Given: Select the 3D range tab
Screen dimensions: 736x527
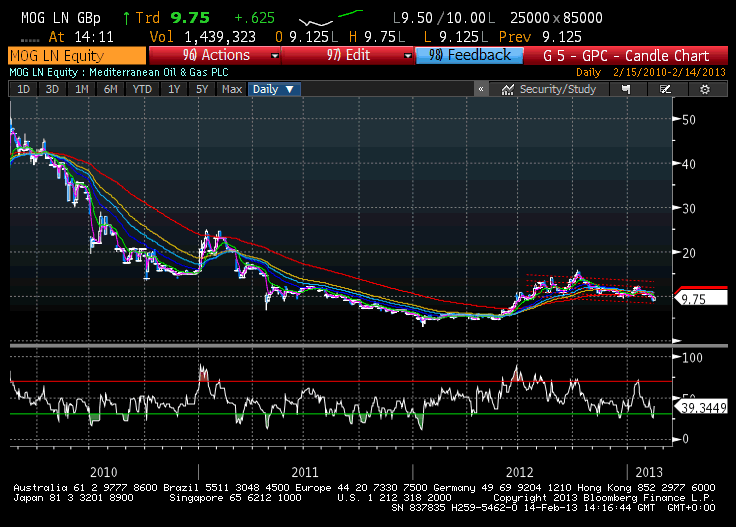Looking at the screenshot, I should tap(52, 89).
